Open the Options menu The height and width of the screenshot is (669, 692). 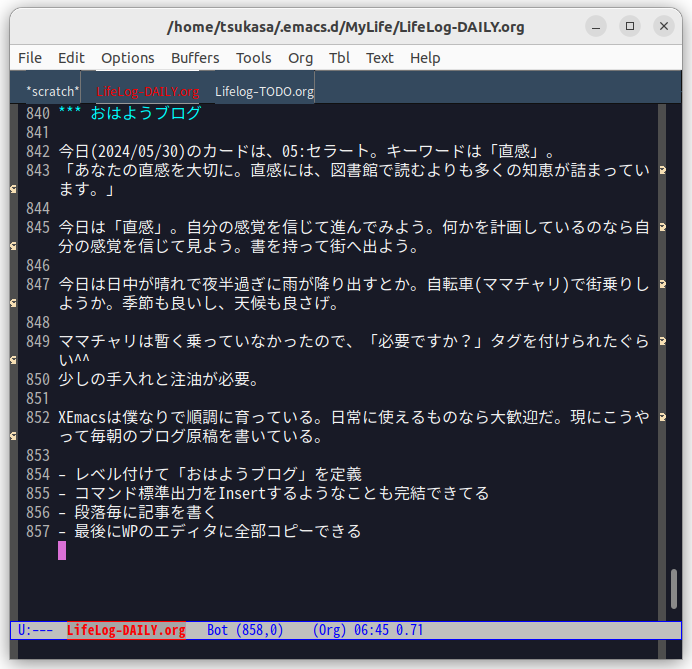(x=128, y=58)
